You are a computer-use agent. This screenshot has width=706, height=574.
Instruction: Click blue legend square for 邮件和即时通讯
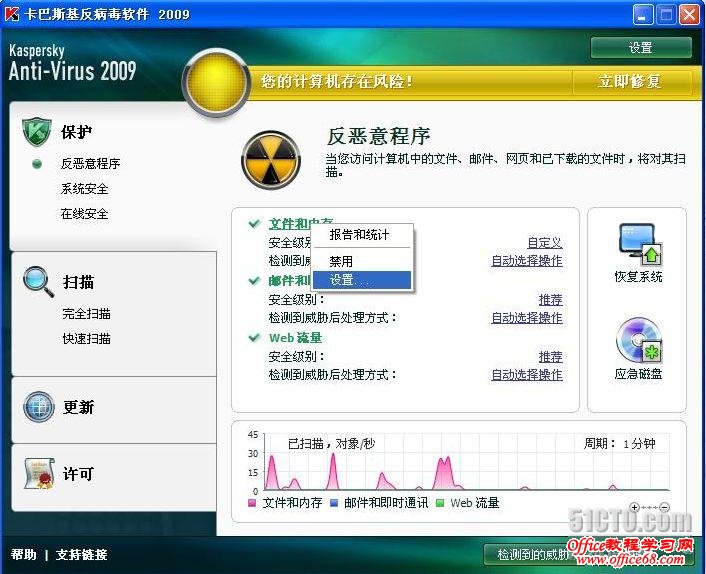tap(334, 503)
